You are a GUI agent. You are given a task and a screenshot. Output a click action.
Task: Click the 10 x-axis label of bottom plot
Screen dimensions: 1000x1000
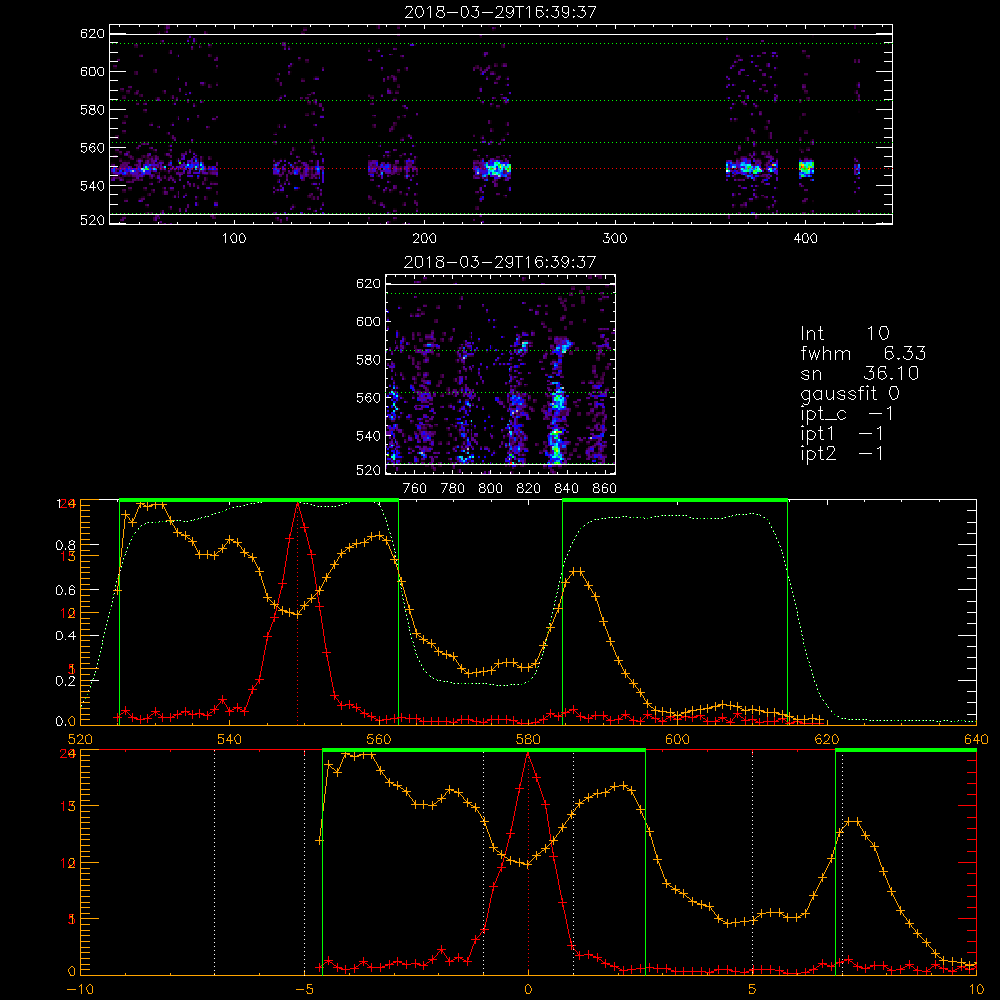point(976,989)
